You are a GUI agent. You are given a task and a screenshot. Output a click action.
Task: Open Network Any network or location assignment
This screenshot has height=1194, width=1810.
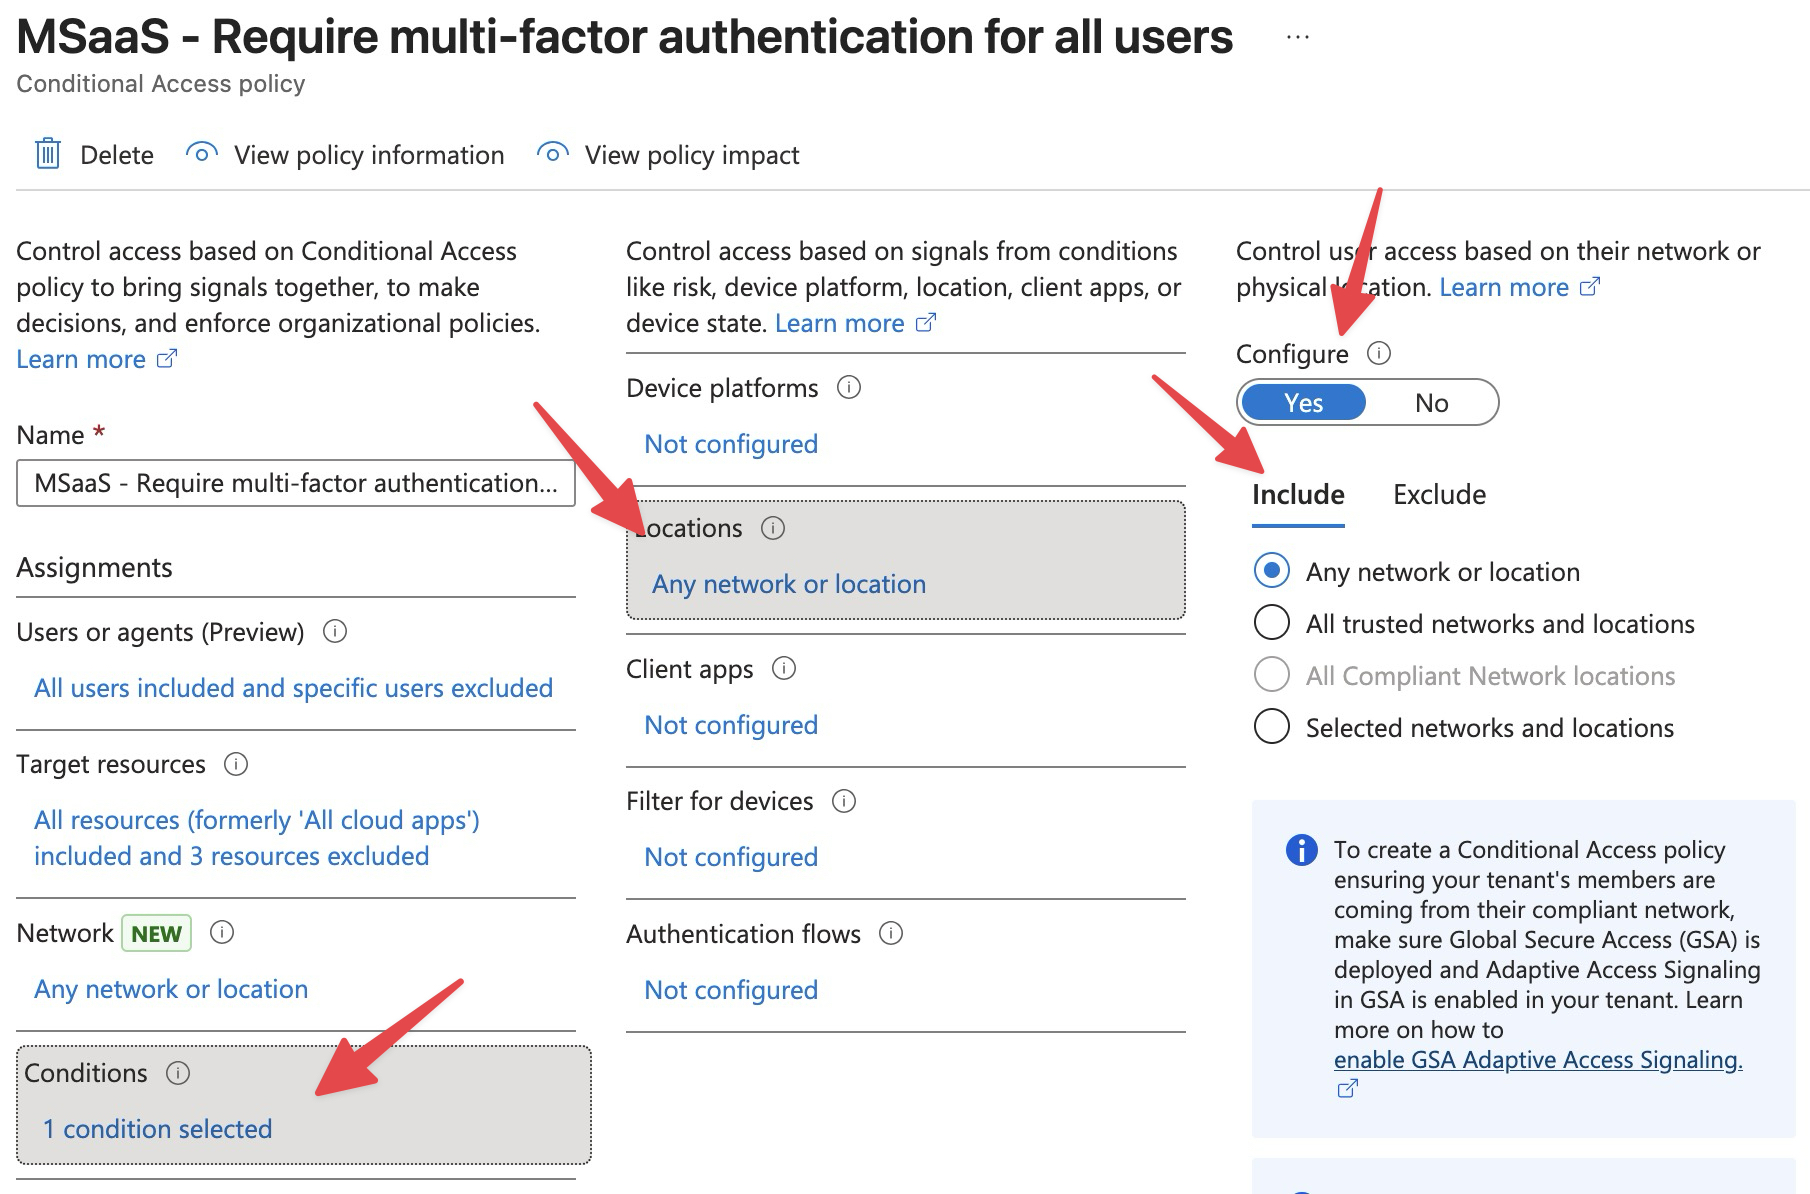[x=171, y=989]
